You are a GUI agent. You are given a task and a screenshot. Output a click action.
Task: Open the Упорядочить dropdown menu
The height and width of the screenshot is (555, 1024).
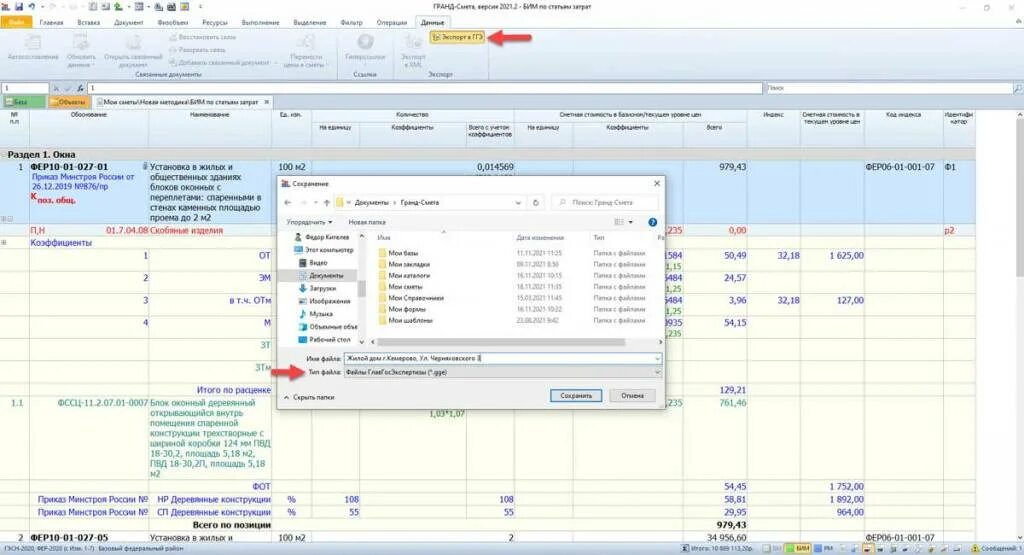click(x=309, y=223)
